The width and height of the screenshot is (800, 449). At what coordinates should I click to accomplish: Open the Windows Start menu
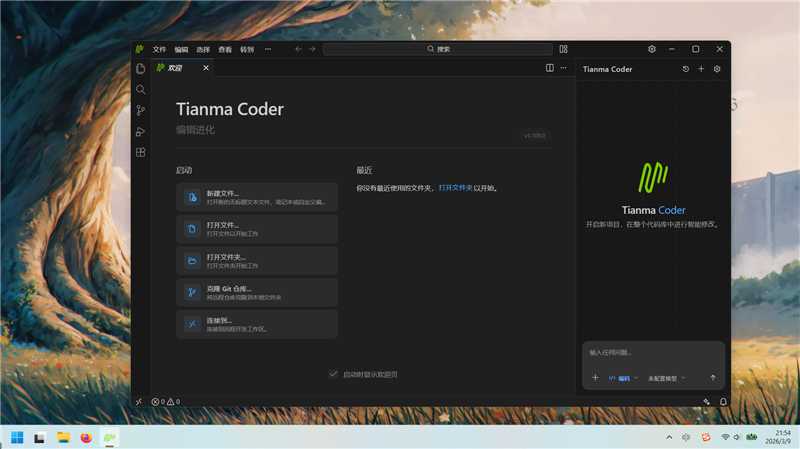[x=17, y=438]
